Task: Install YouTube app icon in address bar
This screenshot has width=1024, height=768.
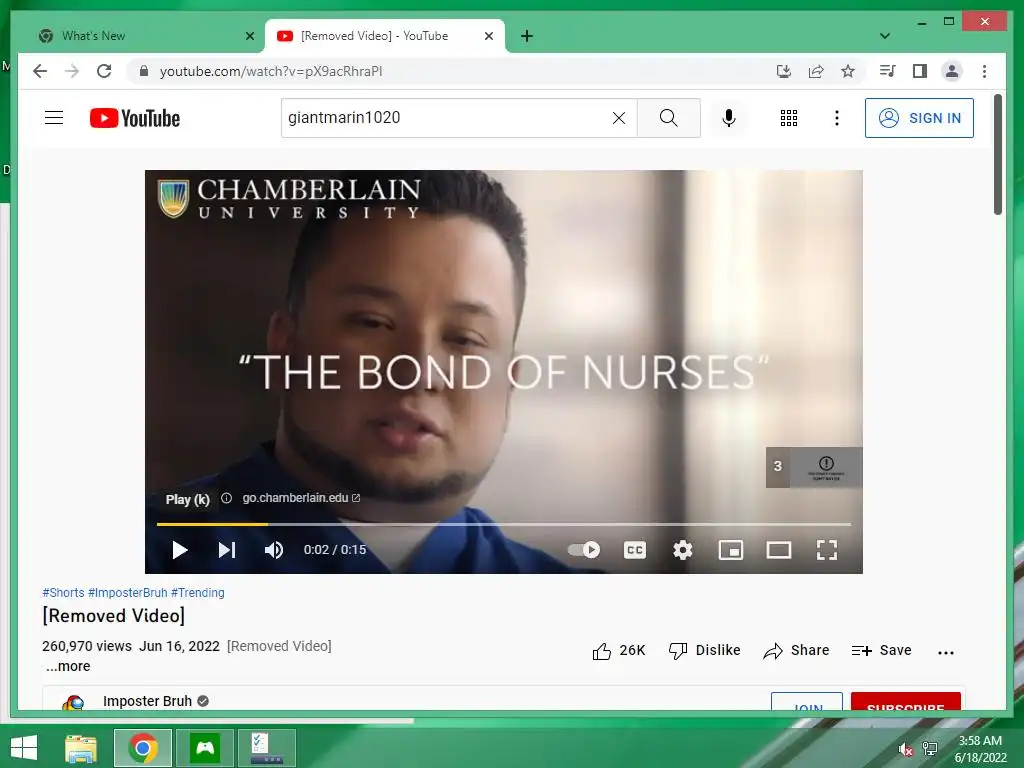Action: coord(784,71)
